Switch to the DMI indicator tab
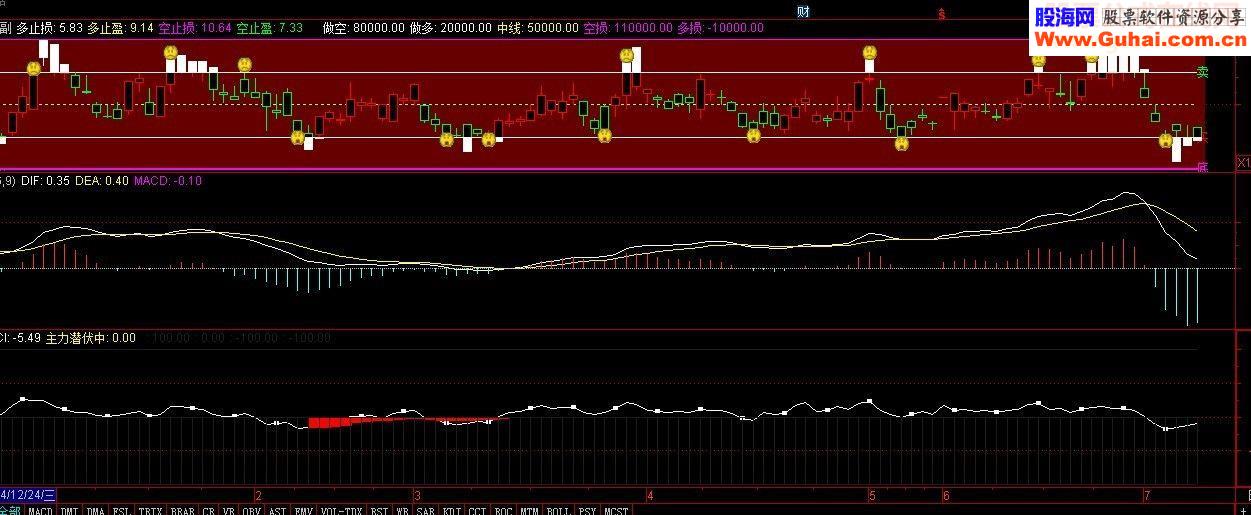The width and height of the screenshot is (1251, 515). click(69, 510)
